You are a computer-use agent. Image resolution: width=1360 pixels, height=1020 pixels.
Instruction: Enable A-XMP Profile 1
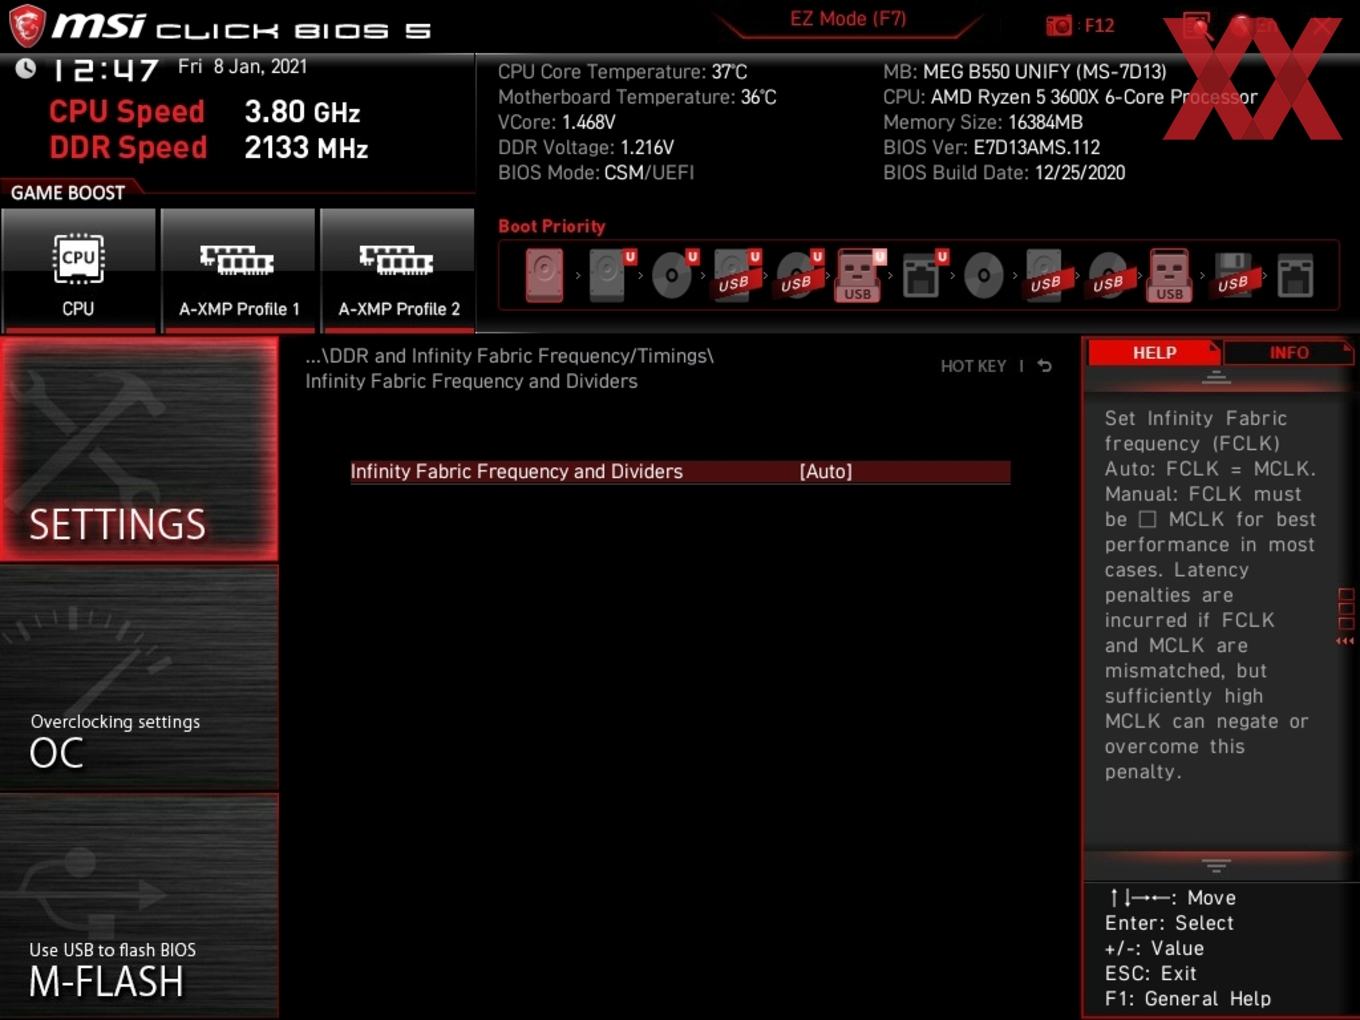(x=238, y=269)
